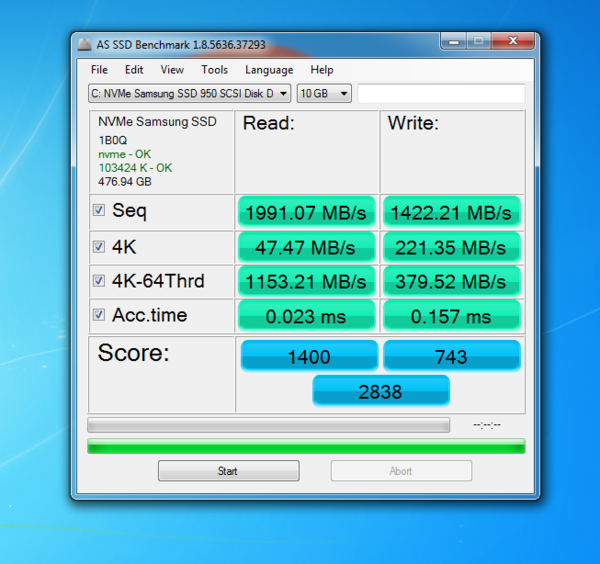Click the total score 2838
This screenshot has height=564, width=600.
tap(381, 391)
